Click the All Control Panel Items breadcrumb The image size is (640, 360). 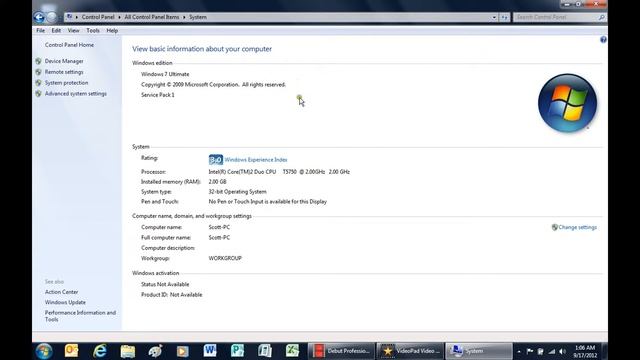click(x=152, y=17)
